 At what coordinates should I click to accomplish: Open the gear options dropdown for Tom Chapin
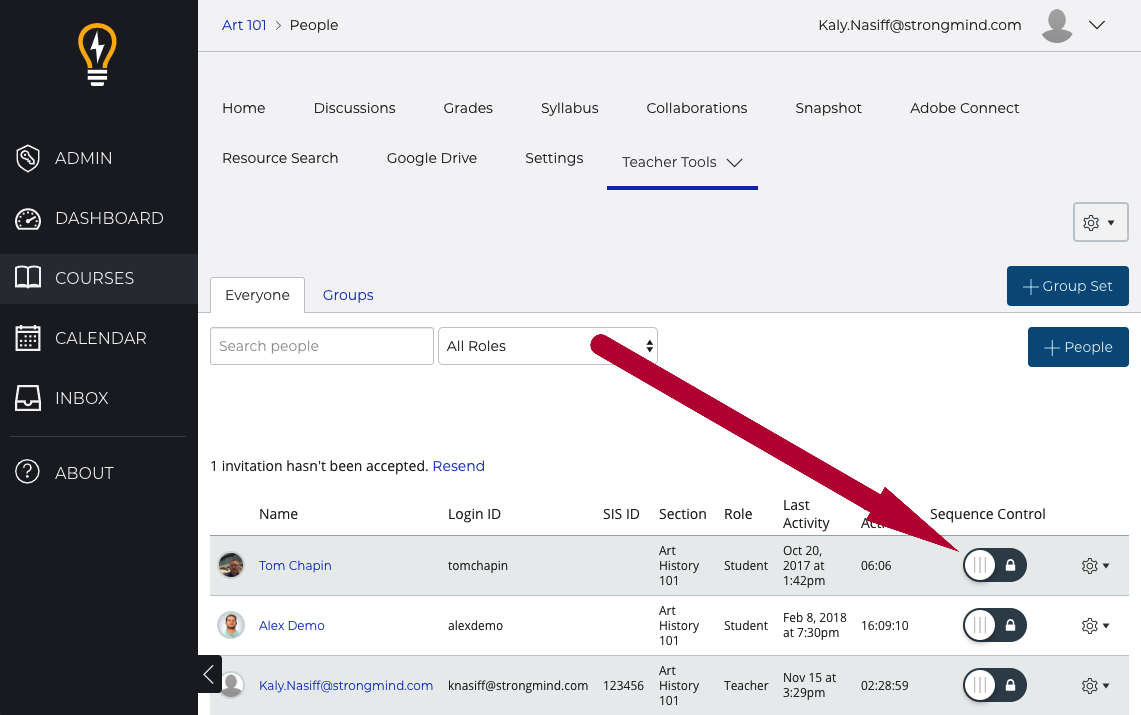point(1095,566)
